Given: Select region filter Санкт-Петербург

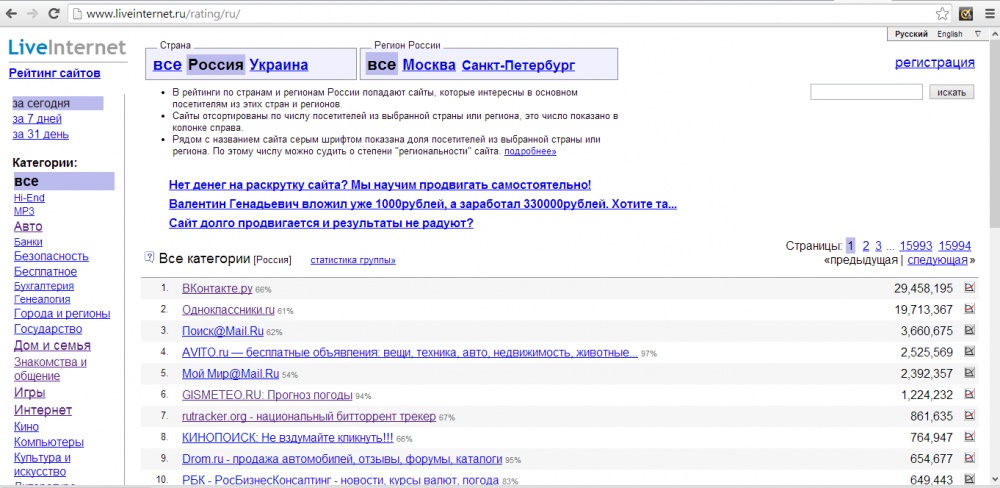Looking at the screenshot, I should (x=518, y=65).
